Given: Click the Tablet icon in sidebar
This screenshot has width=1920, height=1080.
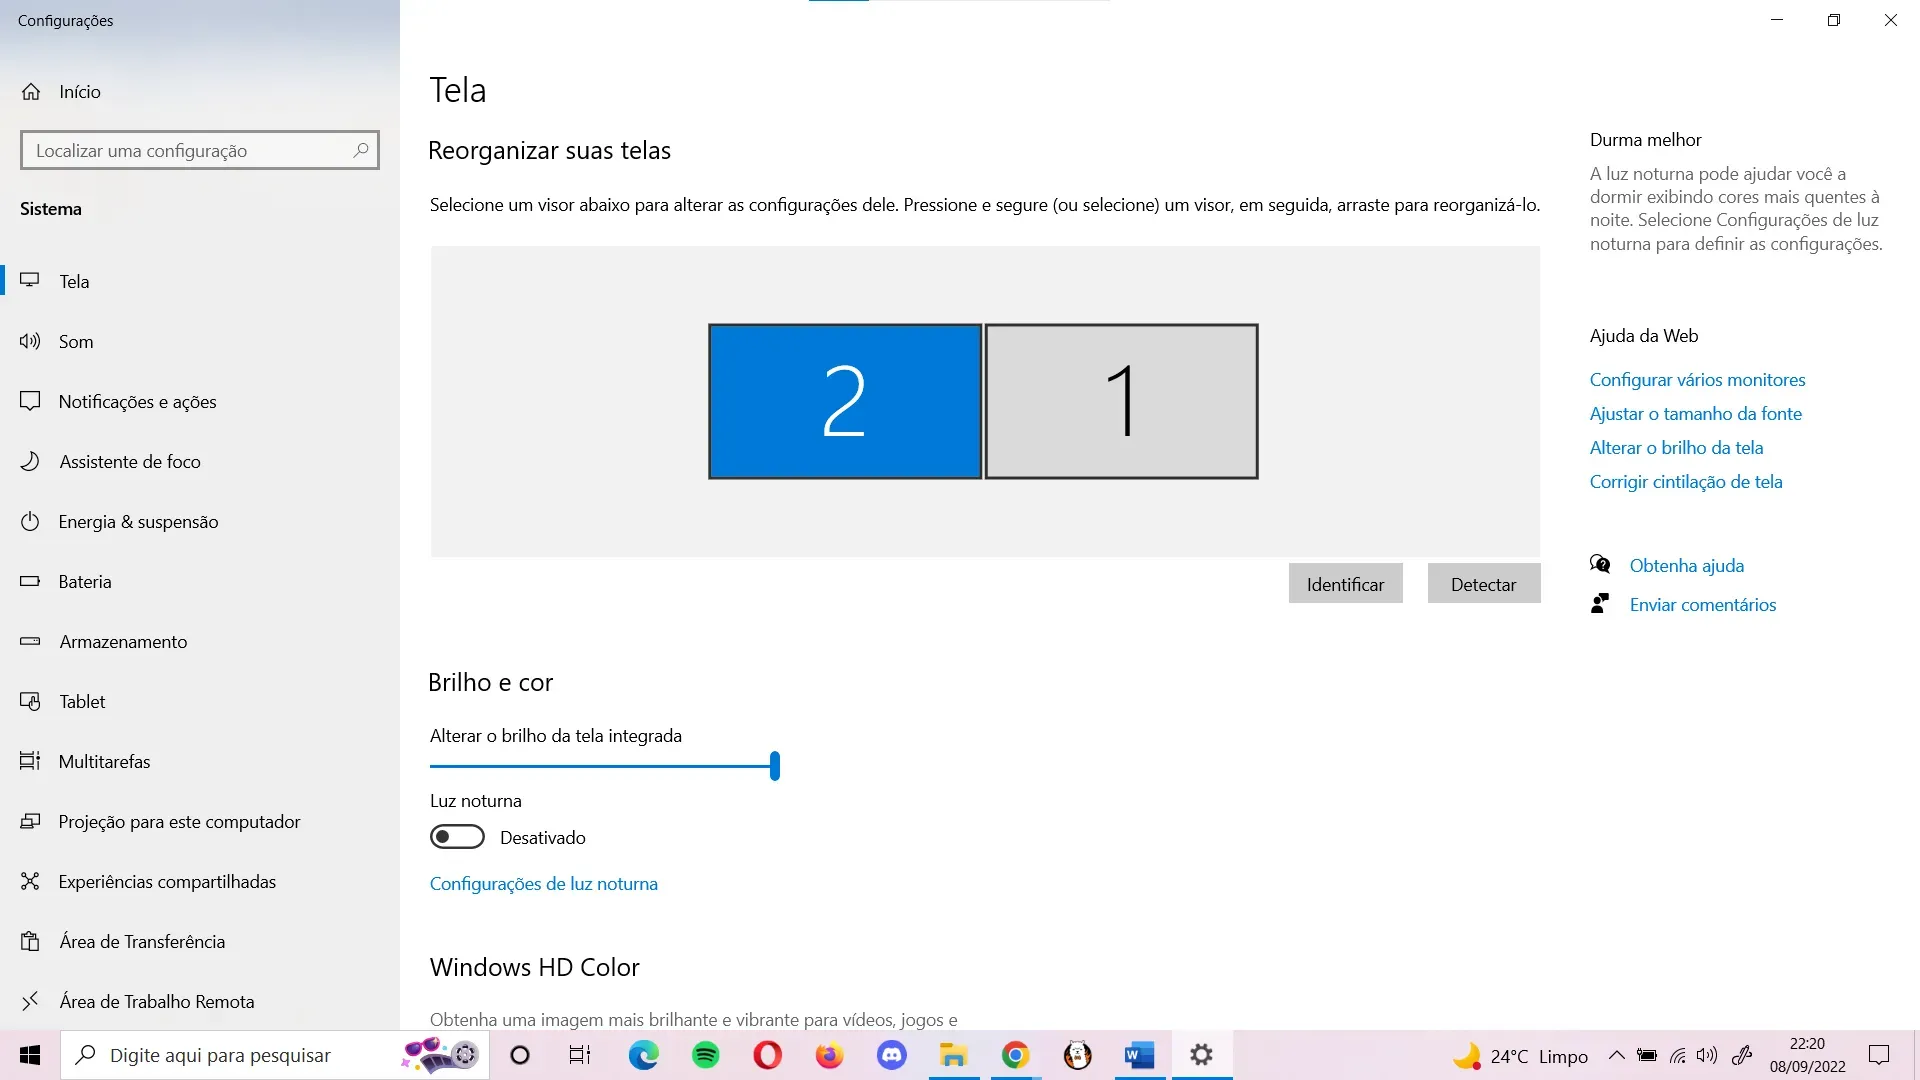Looking at the screenshot, I should tap(30, 701).
